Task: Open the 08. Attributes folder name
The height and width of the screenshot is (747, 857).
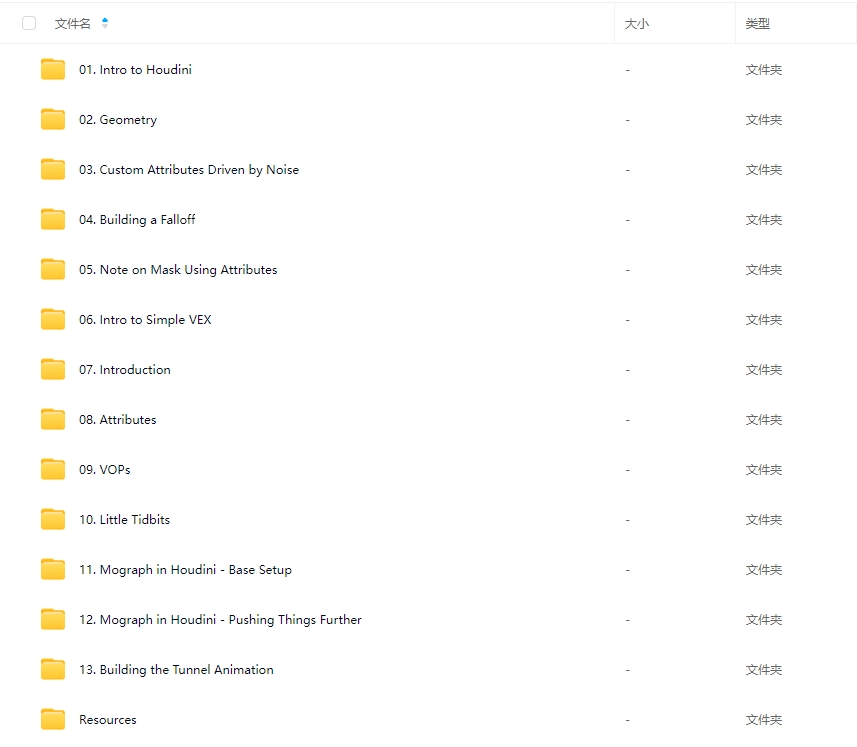Action: (x=118, y=420)
